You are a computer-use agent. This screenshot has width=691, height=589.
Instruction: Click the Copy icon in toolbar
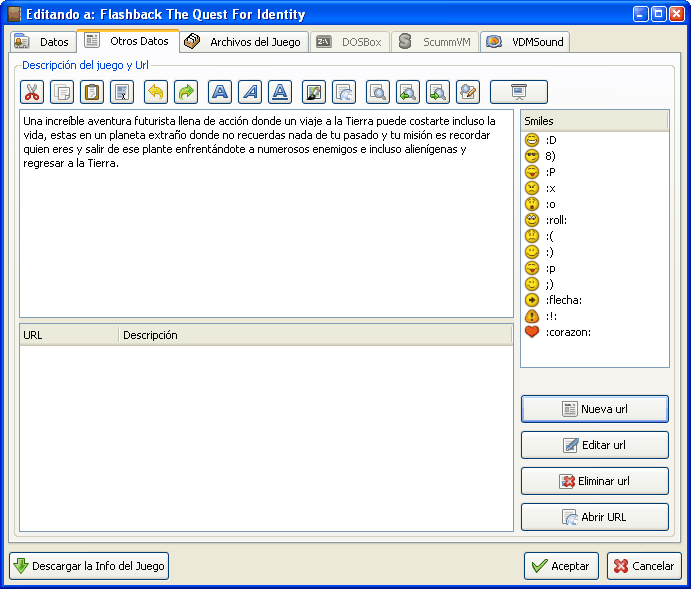62,92
